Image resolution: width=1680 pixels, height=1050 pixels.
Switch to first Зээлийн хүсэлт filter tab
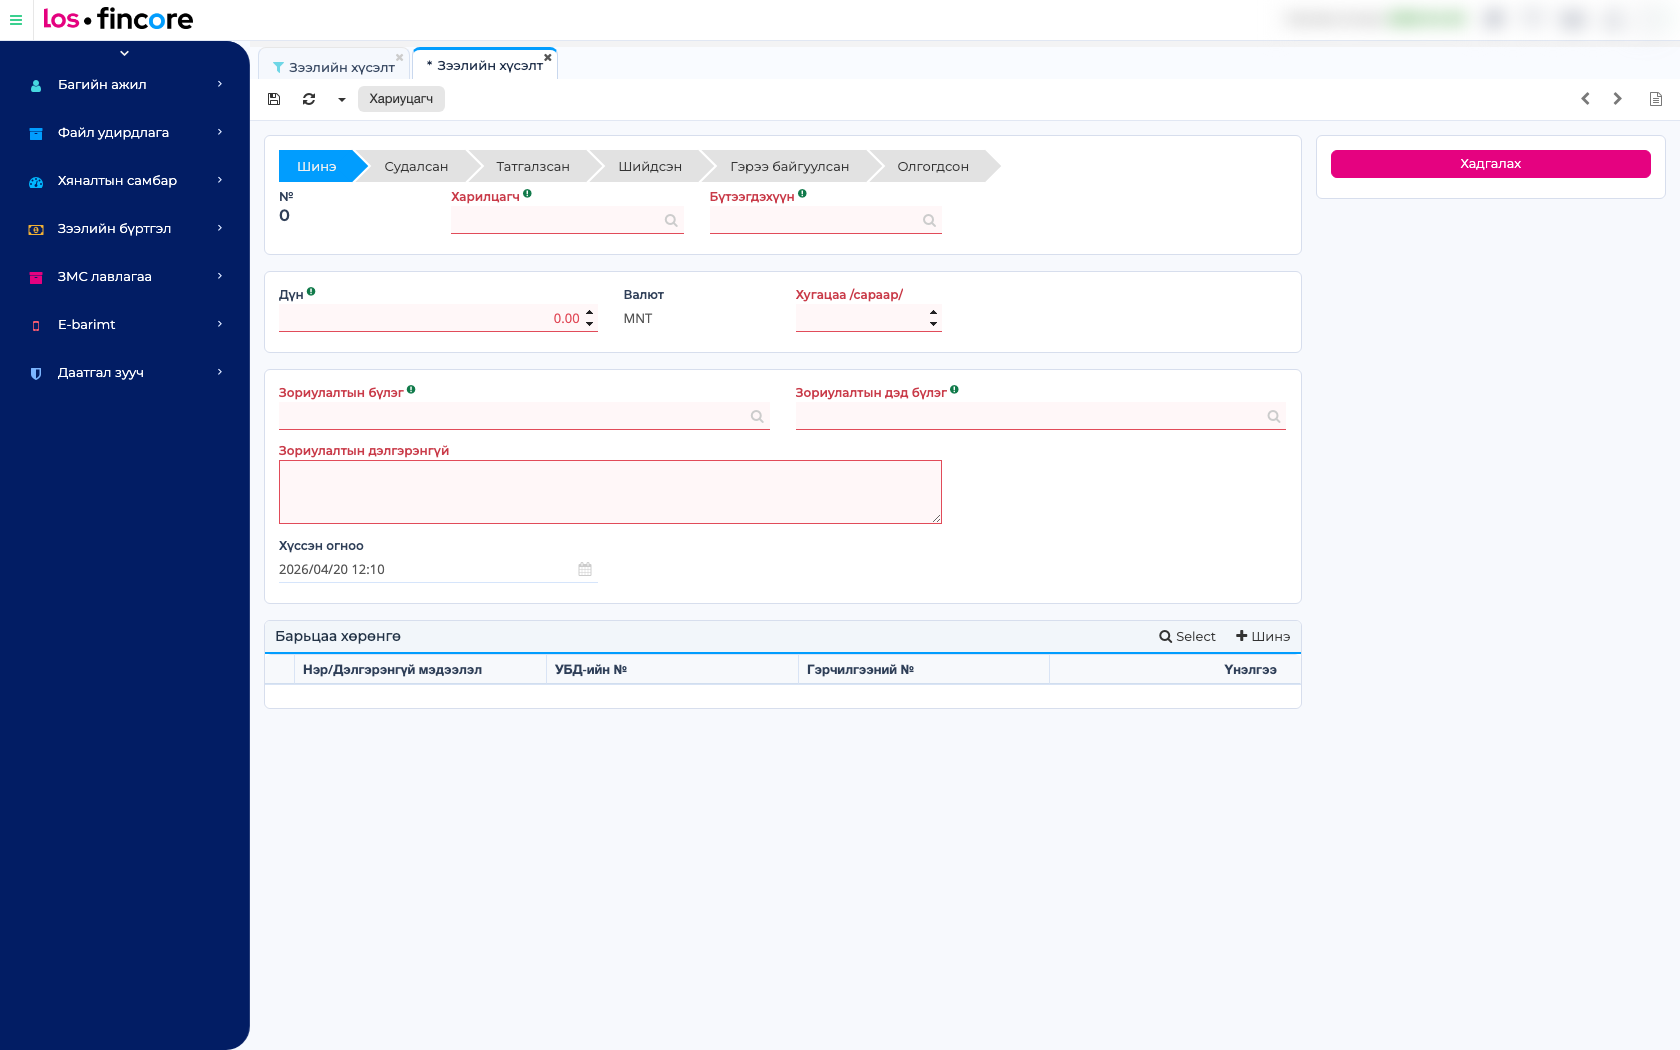click(334, 67)
